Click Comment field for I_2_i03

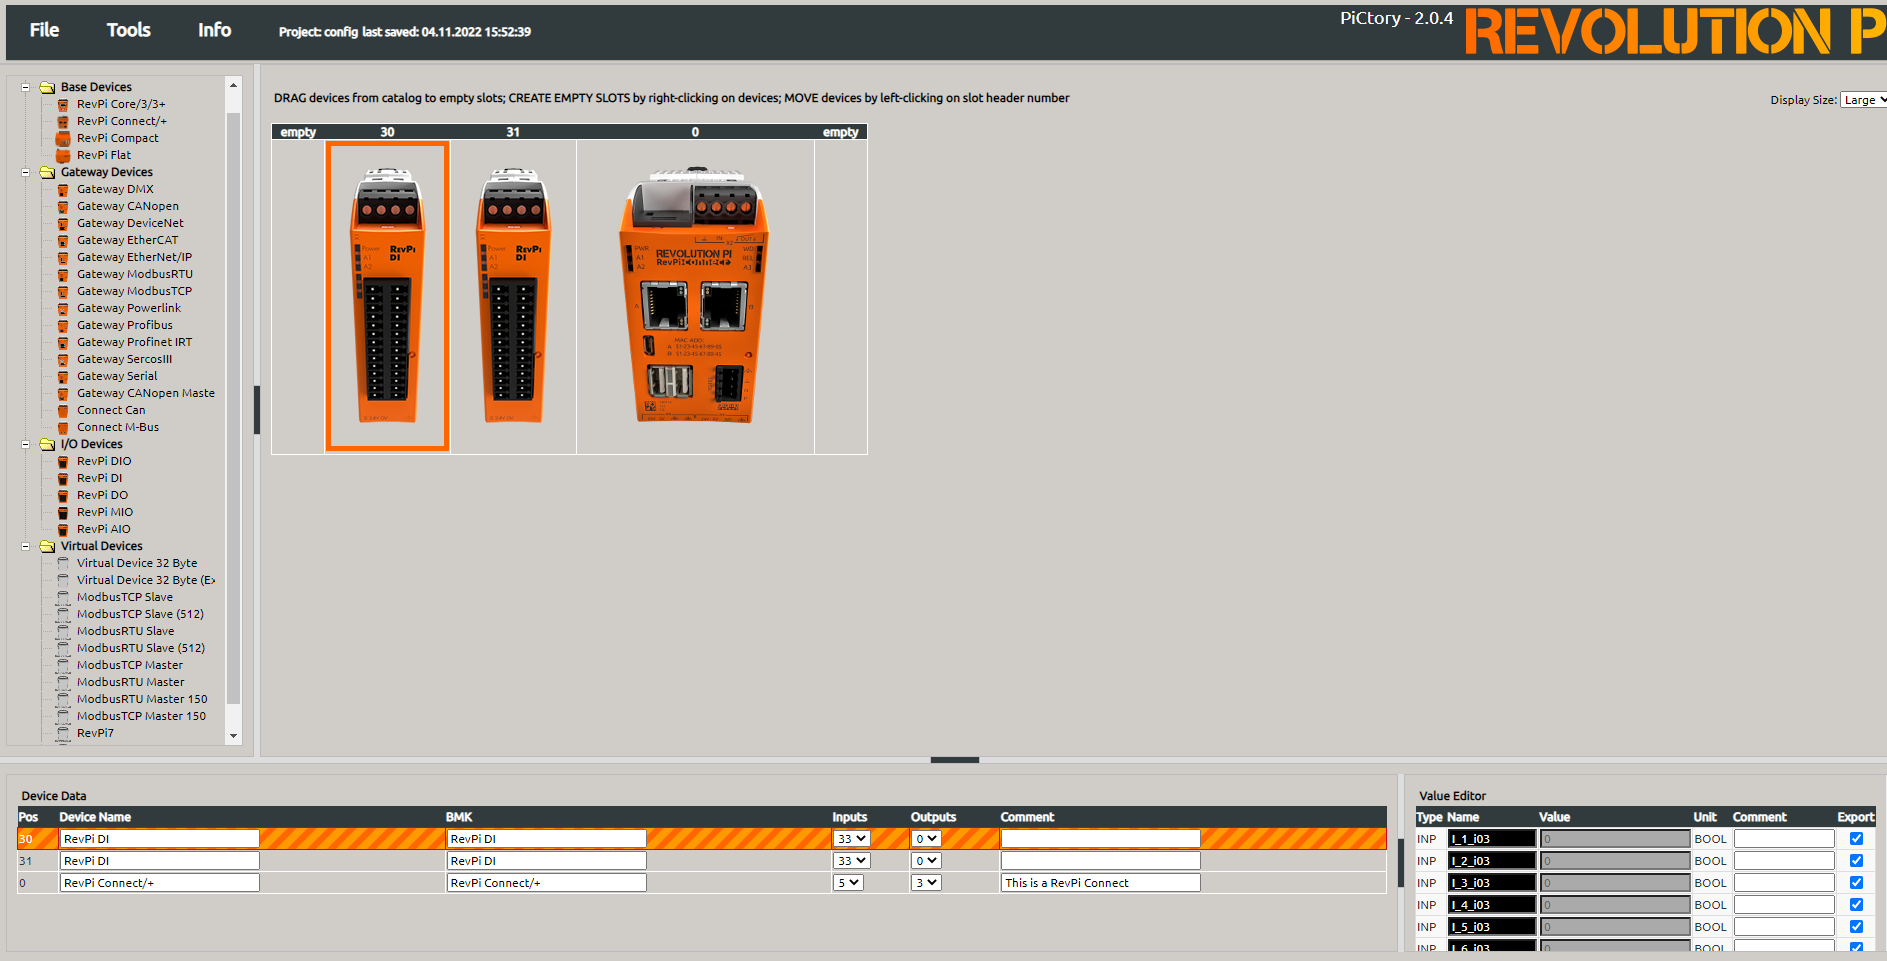(x=1785, y=861)
